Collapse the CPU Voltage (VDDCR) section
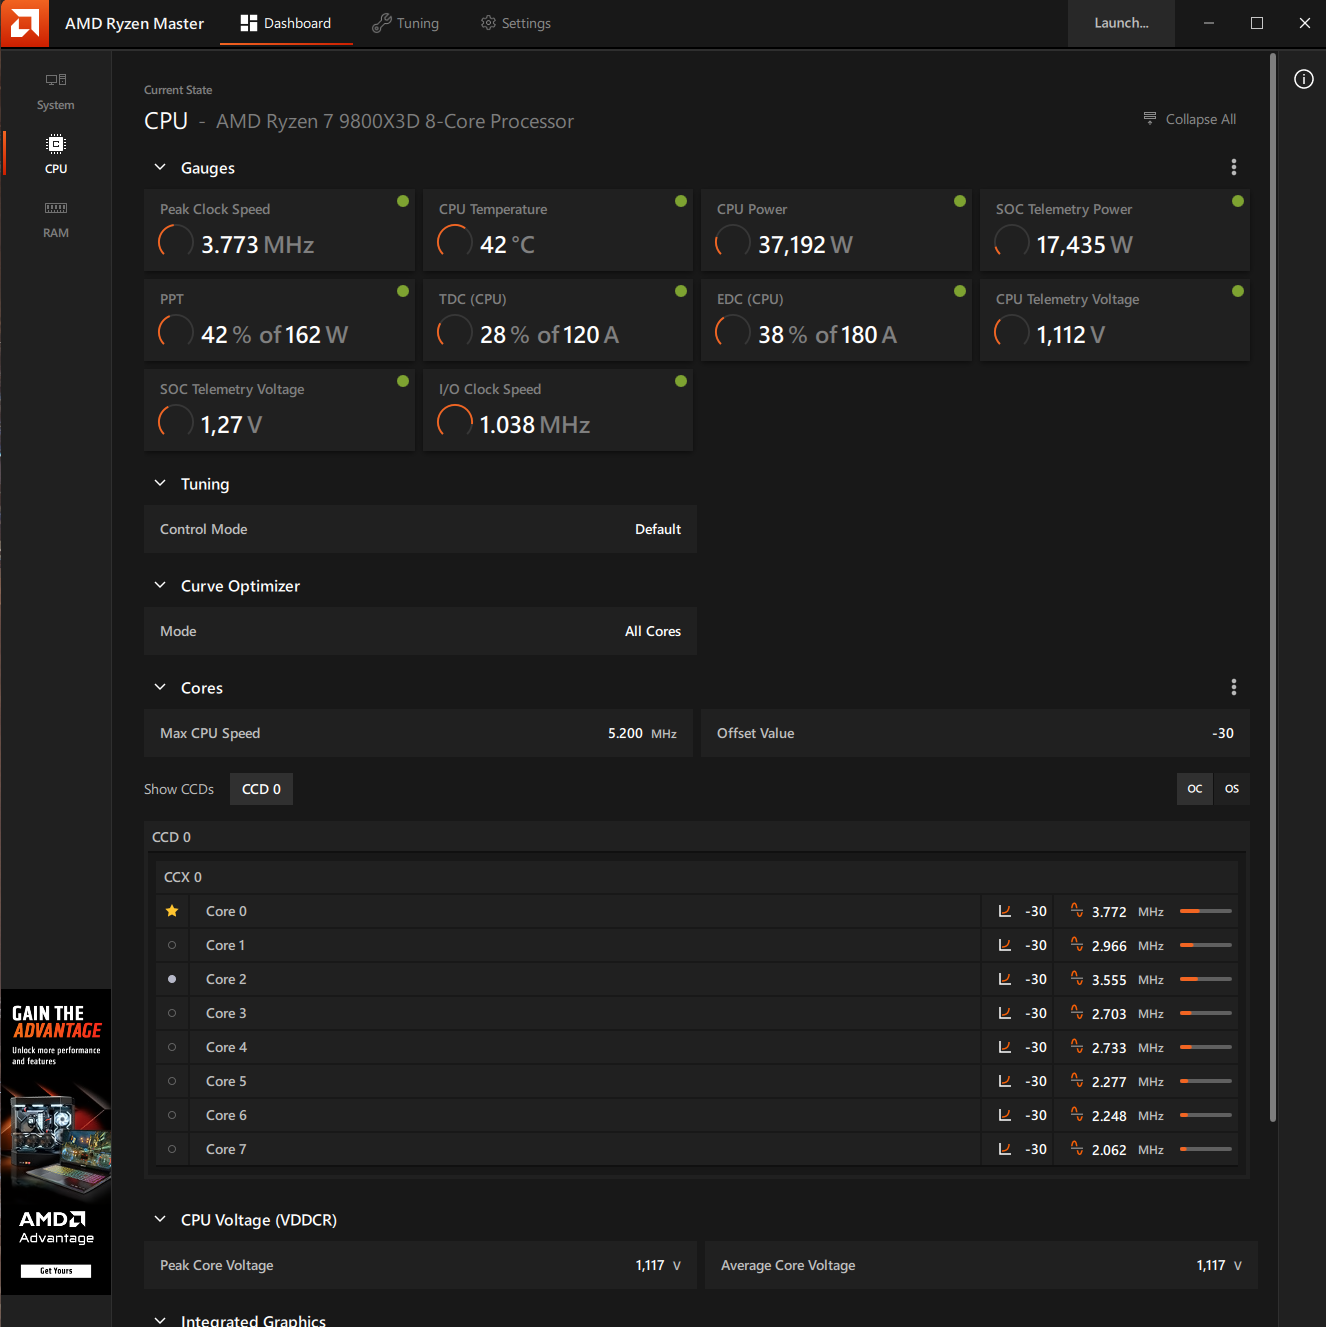The width and height of the screenshot is (1326, 1327). pyautogui.click(x=160, y=1219)
